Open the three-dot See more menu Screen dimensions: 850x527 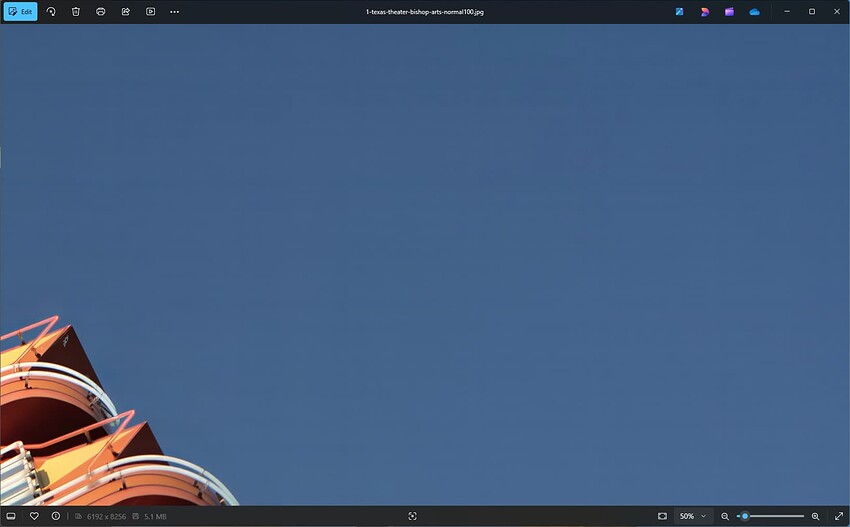point(175,11)
